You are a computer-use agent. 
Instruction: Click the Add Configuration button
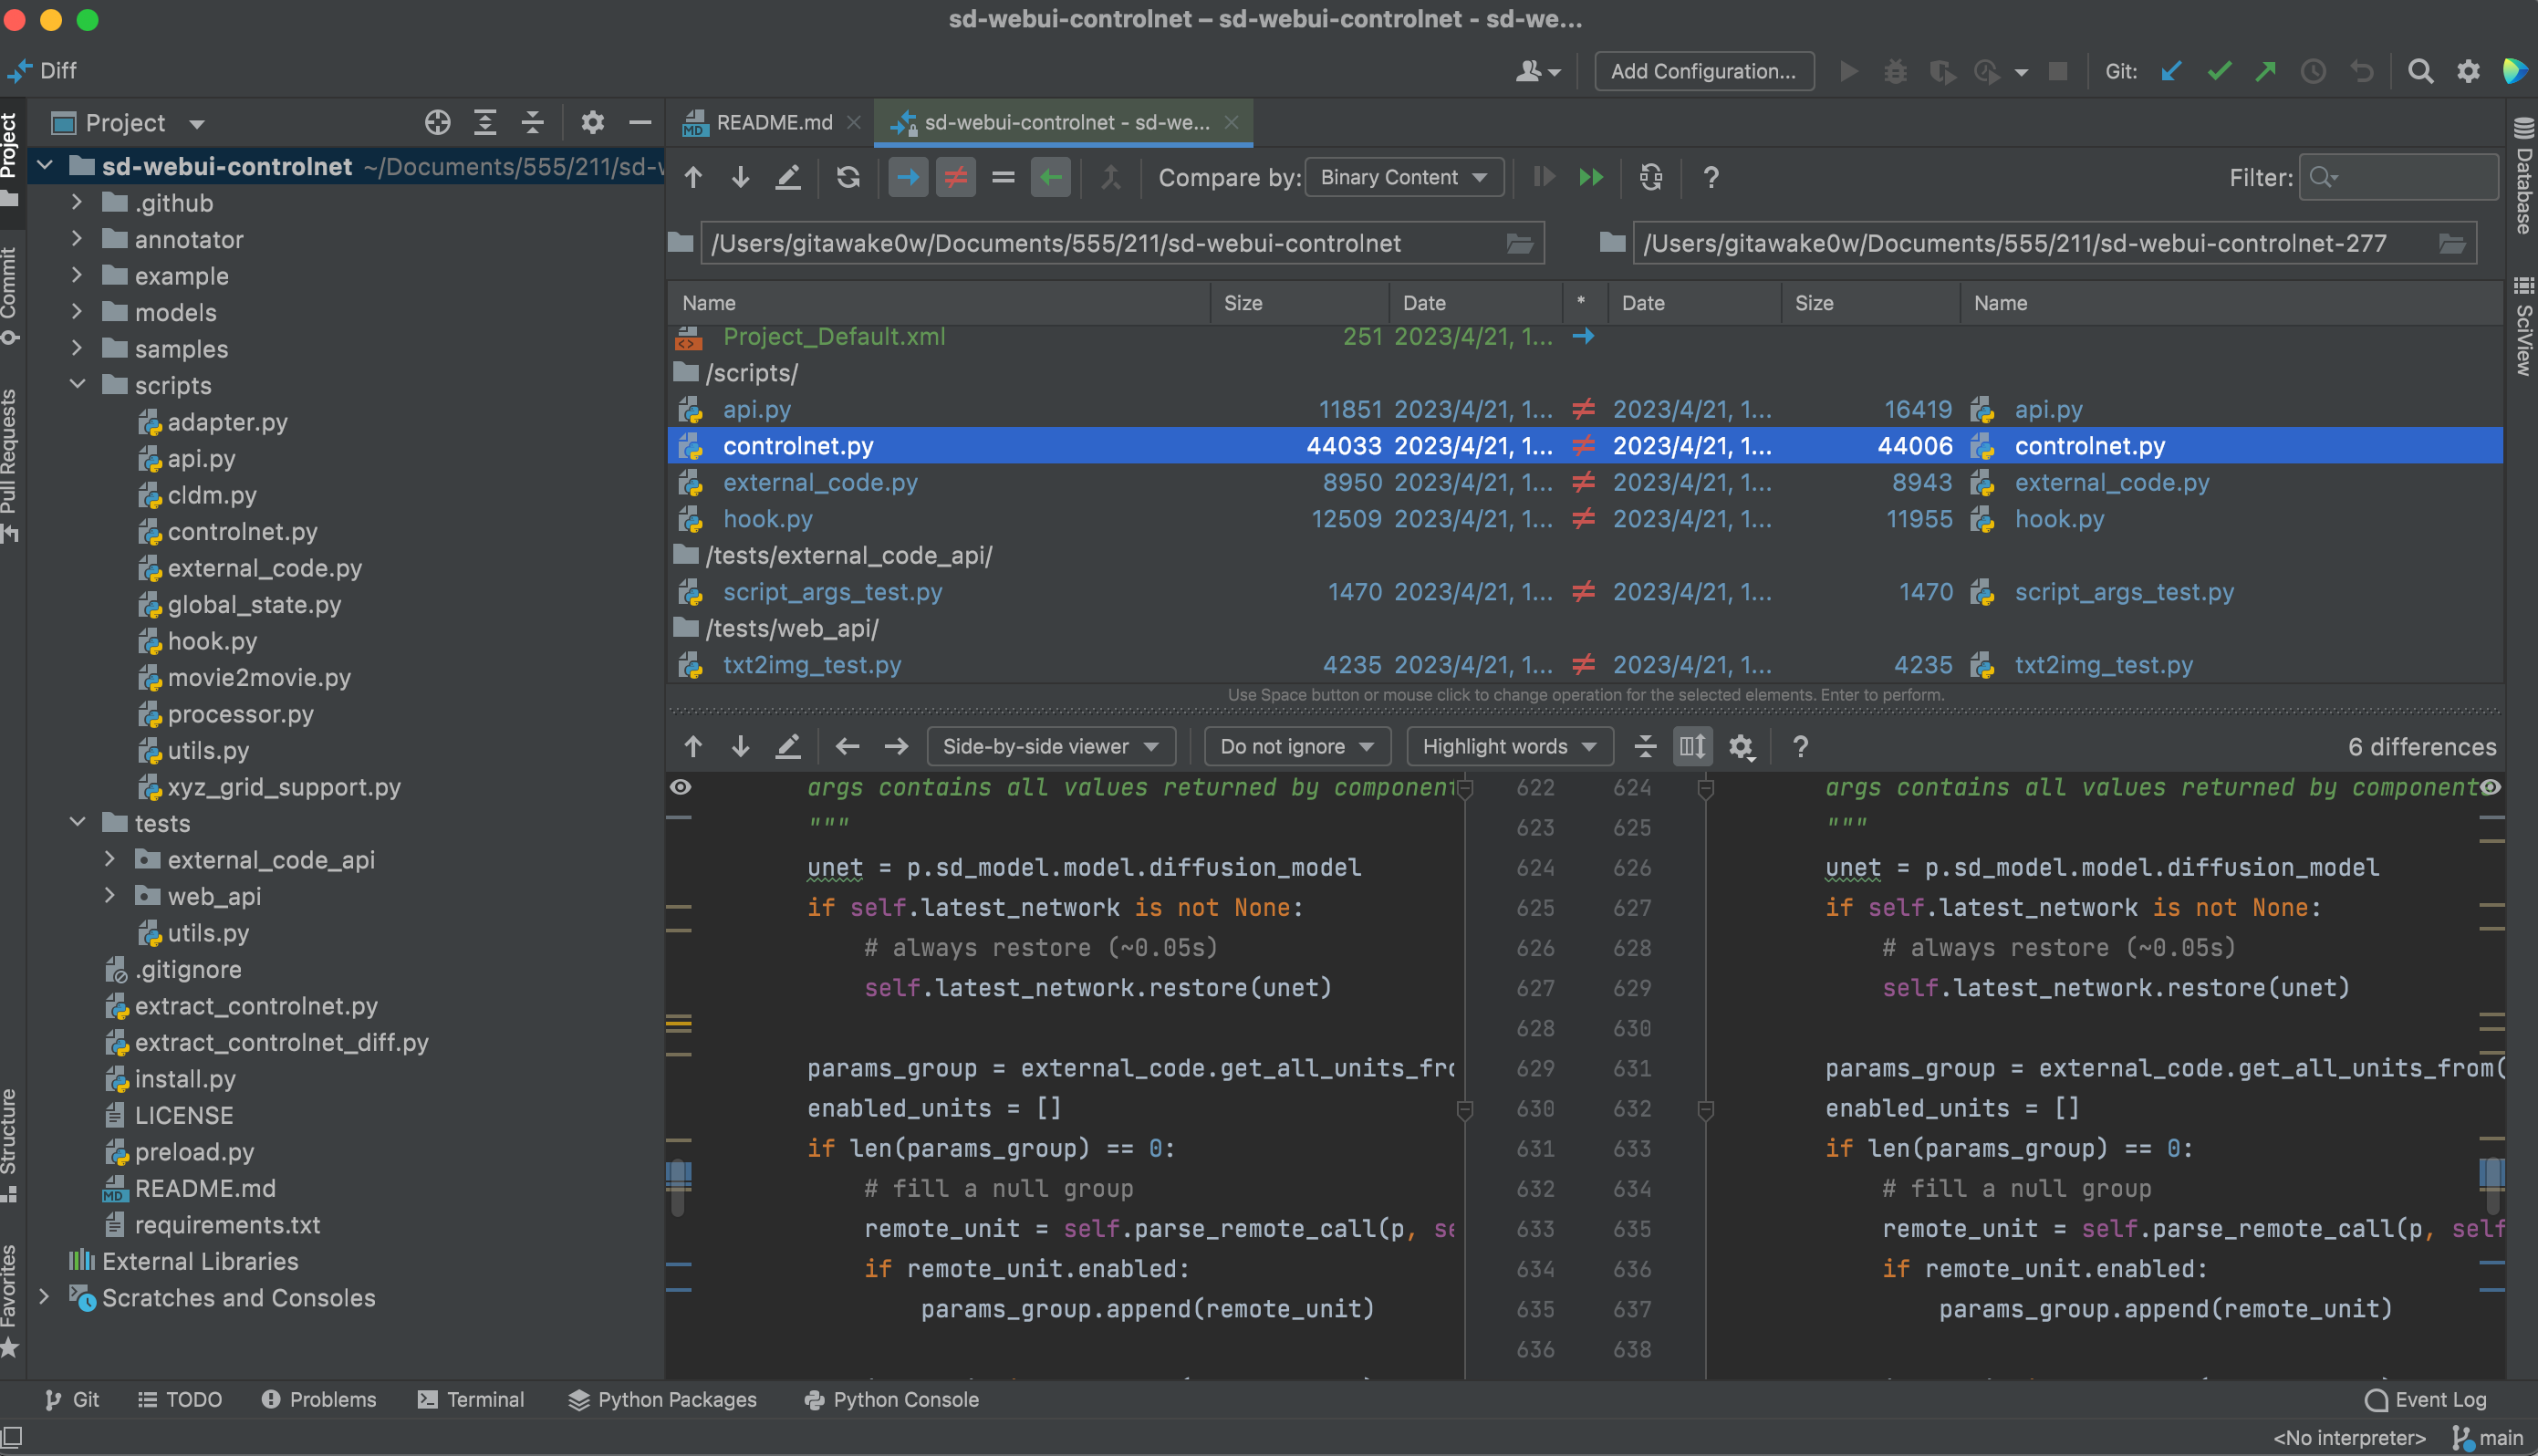[x=1703, y=71]
